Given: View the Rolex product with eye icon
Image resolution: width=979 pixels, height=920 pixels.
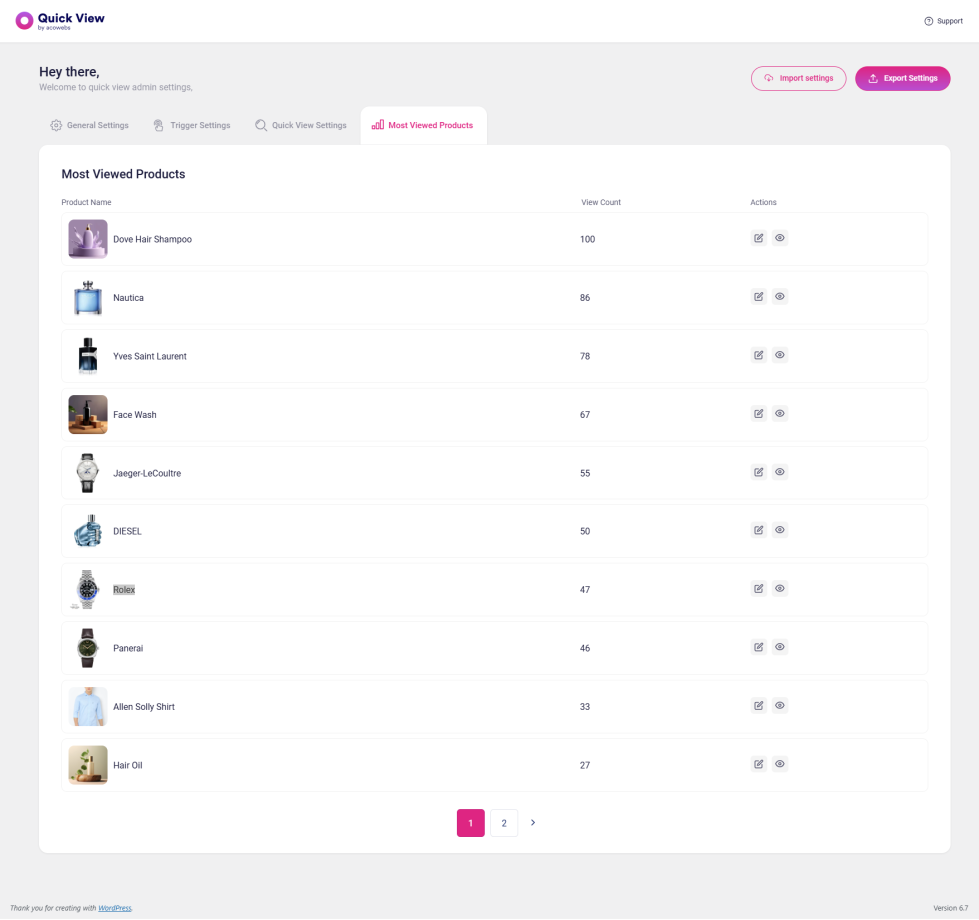Looking at the screenshot, I should pyautogui.click(x=780, y=589).
